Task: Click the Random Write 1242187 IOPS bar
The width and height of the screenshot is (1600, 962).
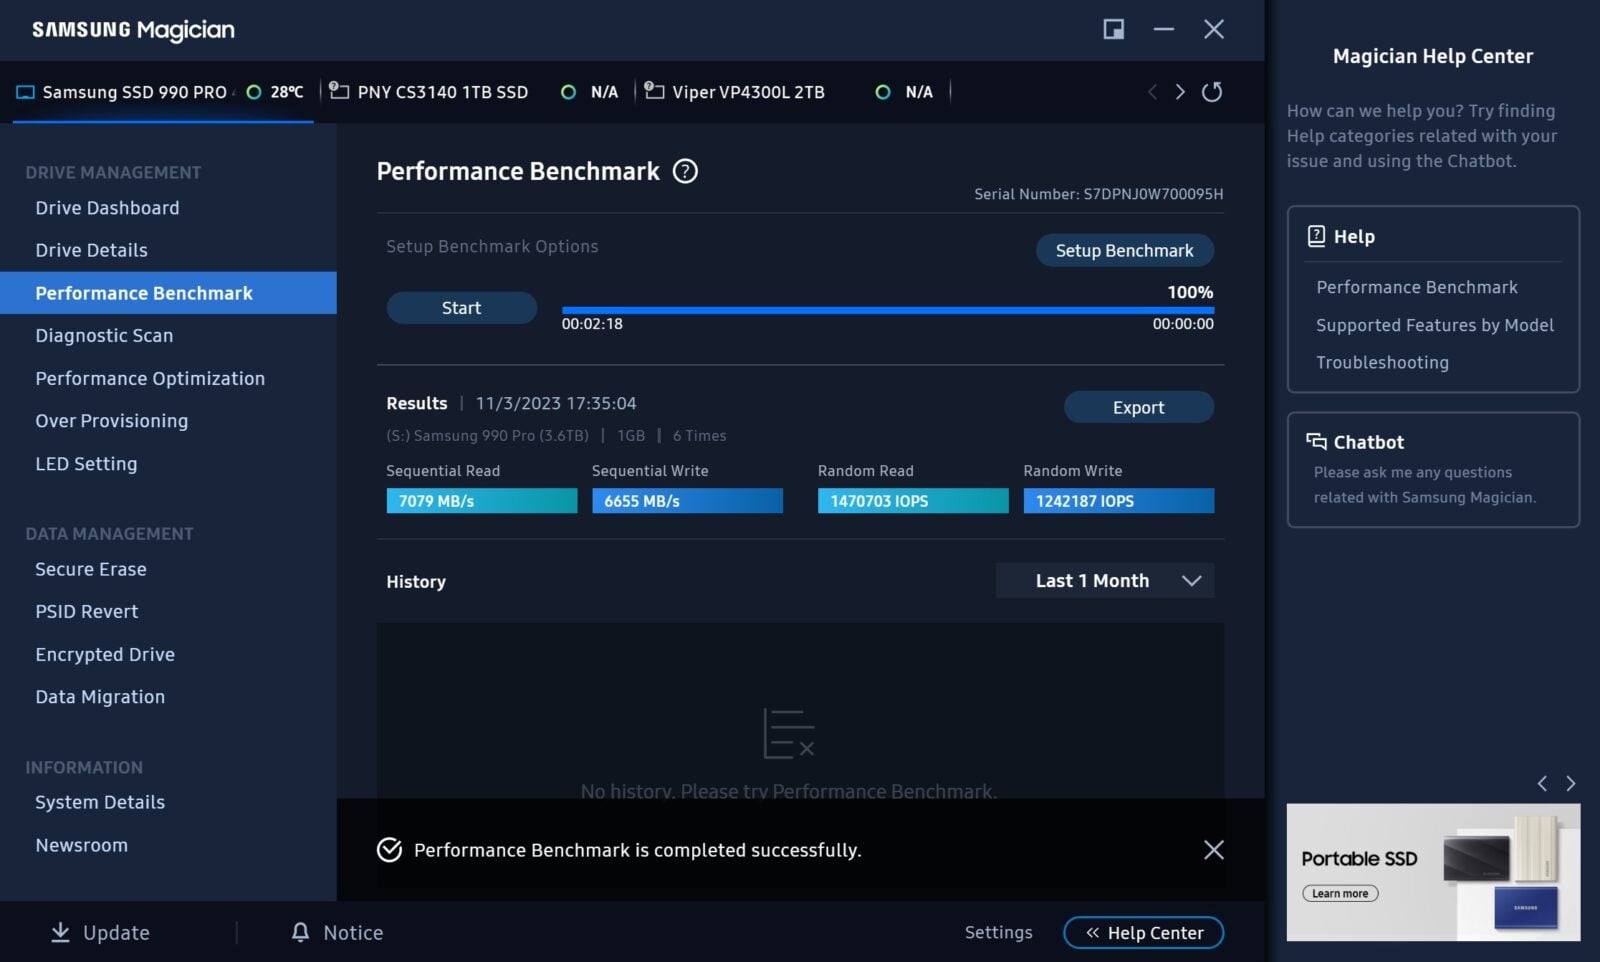Action: pyautogui.click(x=1118, y=501)
